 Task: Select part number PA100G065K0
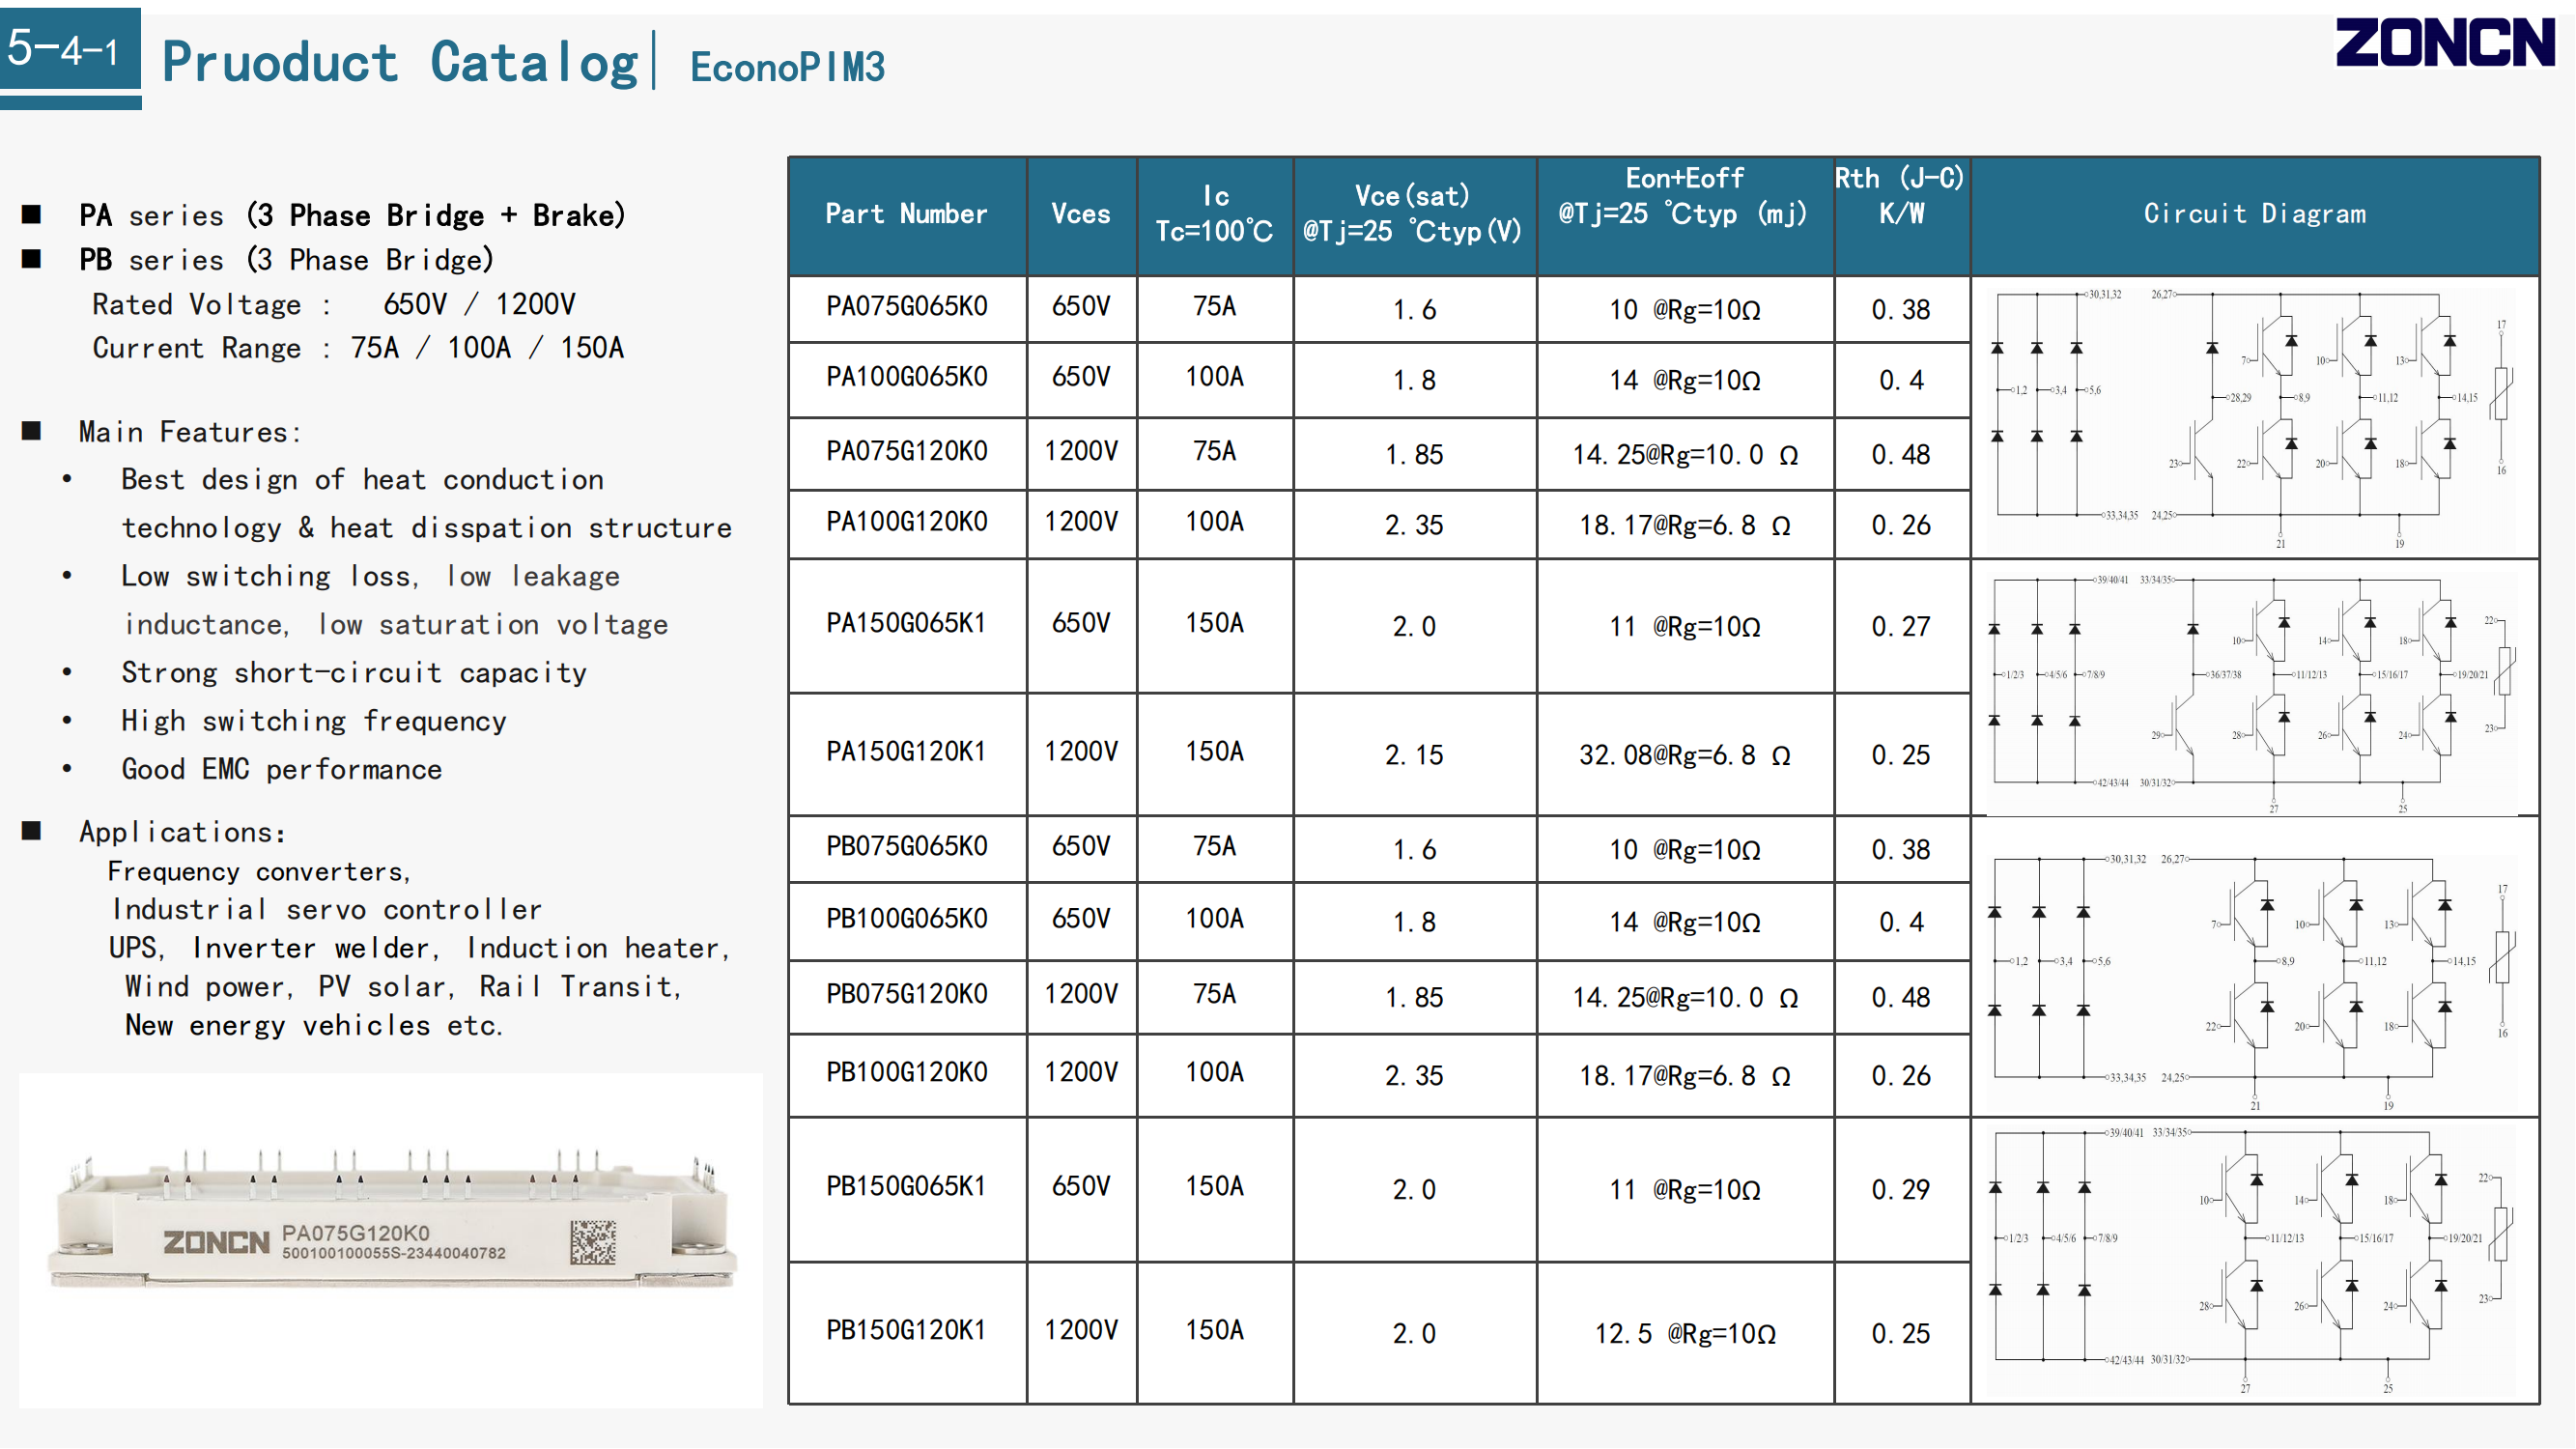pyautogui.click(x=906, y=377)
